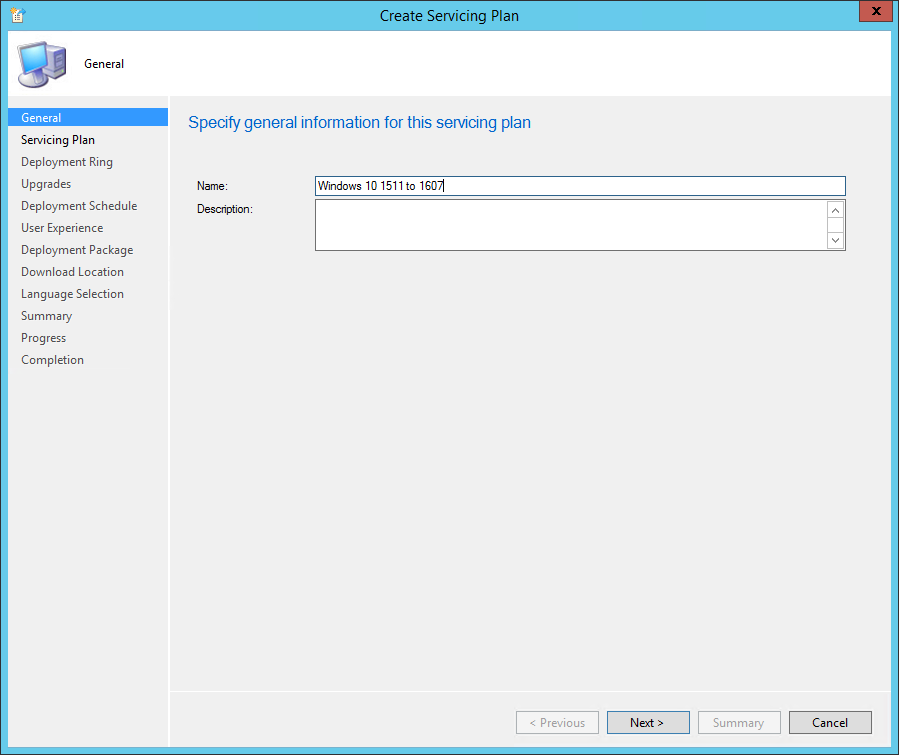899x755 pixels.
Task: Click the Description scroll up arrow
Action: pyautogui.click(x=835, y=210)
